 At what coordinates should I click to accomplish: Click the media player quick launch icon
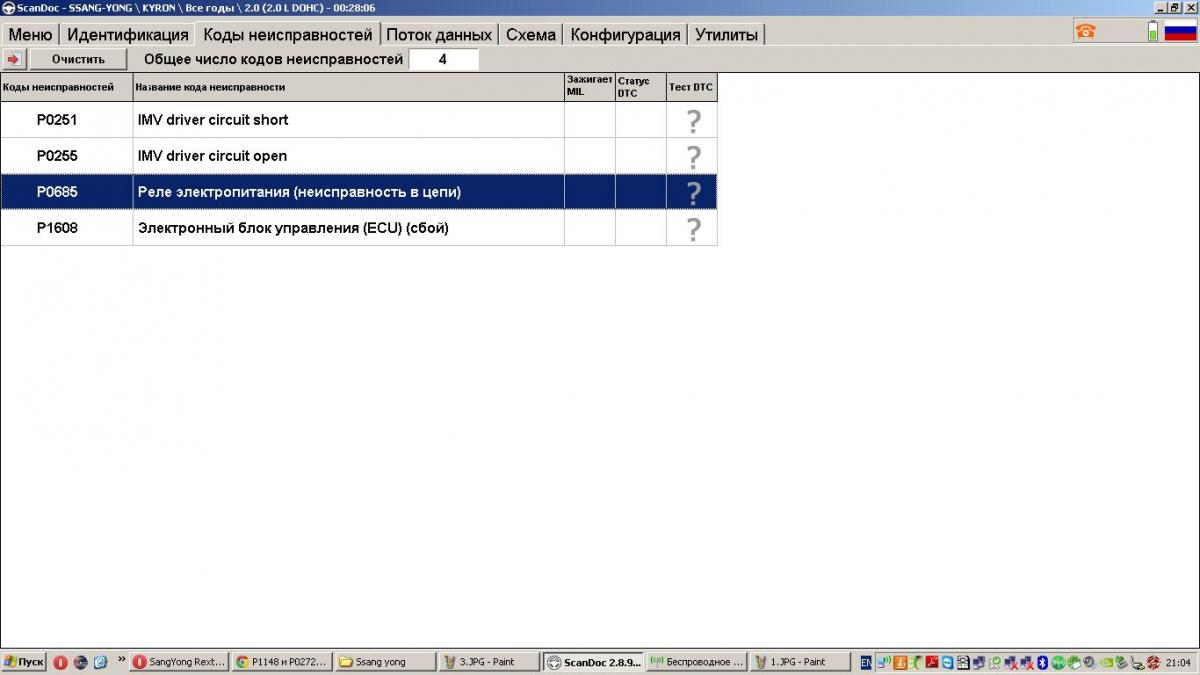[81, 662]
